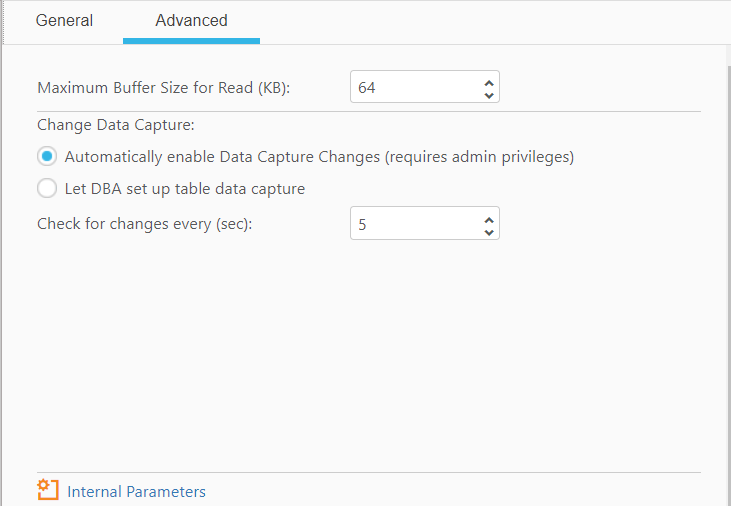Click the Advanced tab
The width and height of the screenshot is (731, 506).
coord(191,21)
